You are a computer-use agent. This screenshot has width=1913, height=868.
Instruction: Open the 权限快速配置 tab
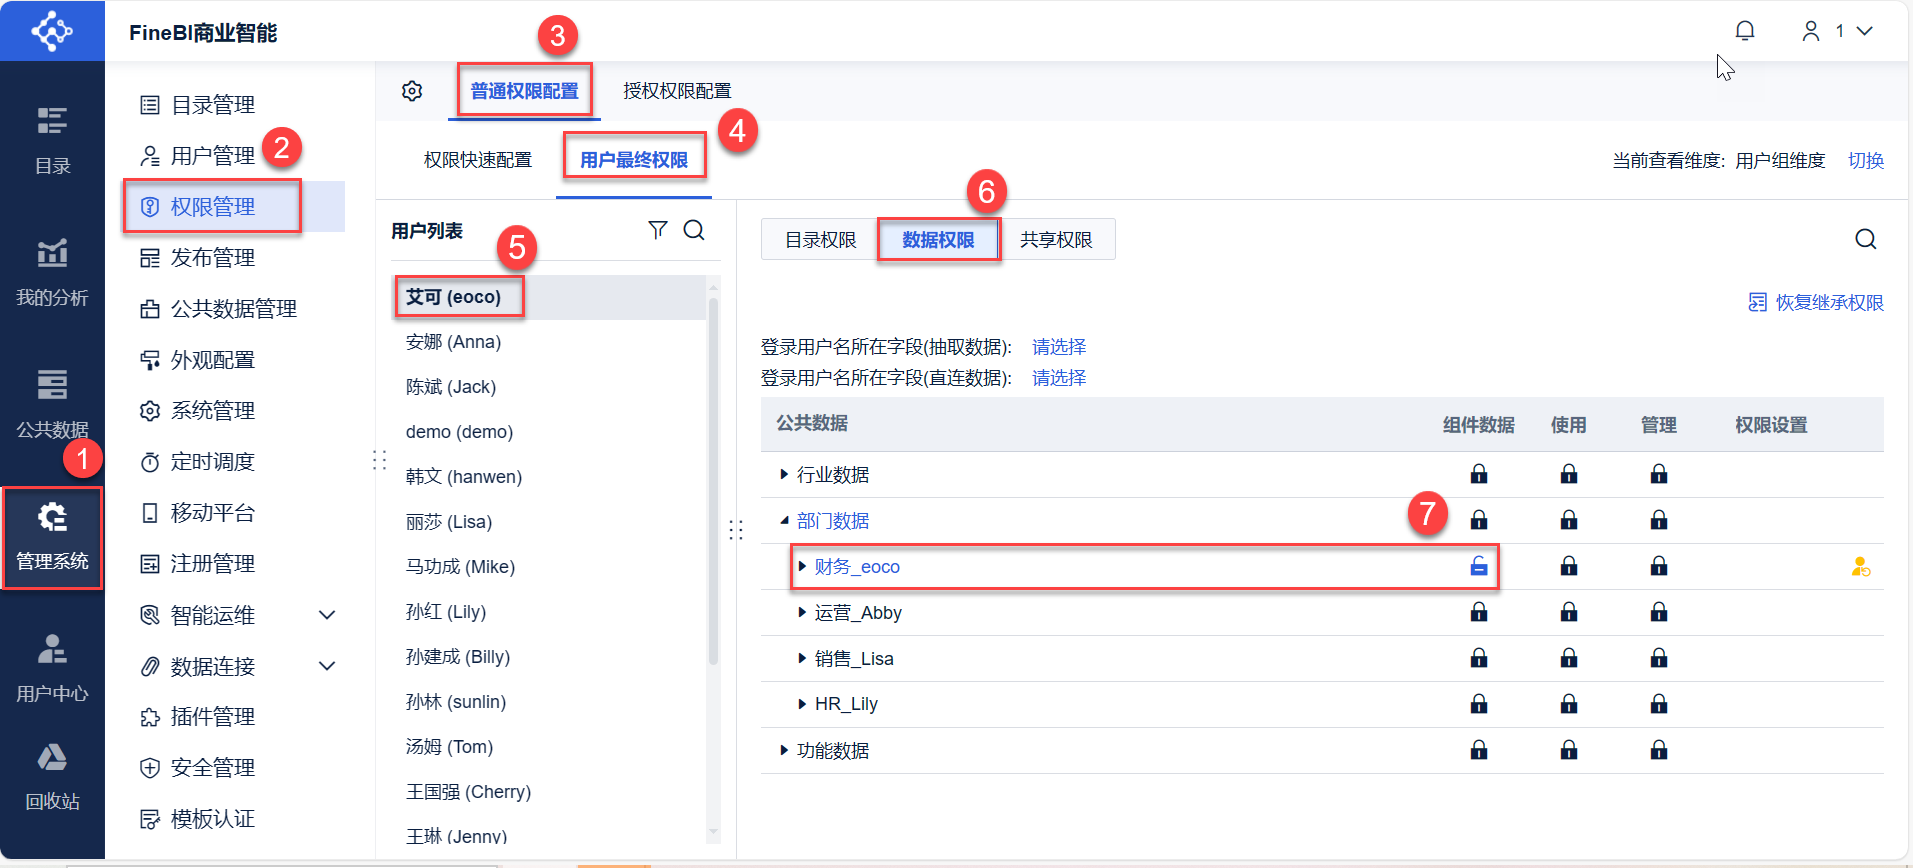(x=478, y=160)
